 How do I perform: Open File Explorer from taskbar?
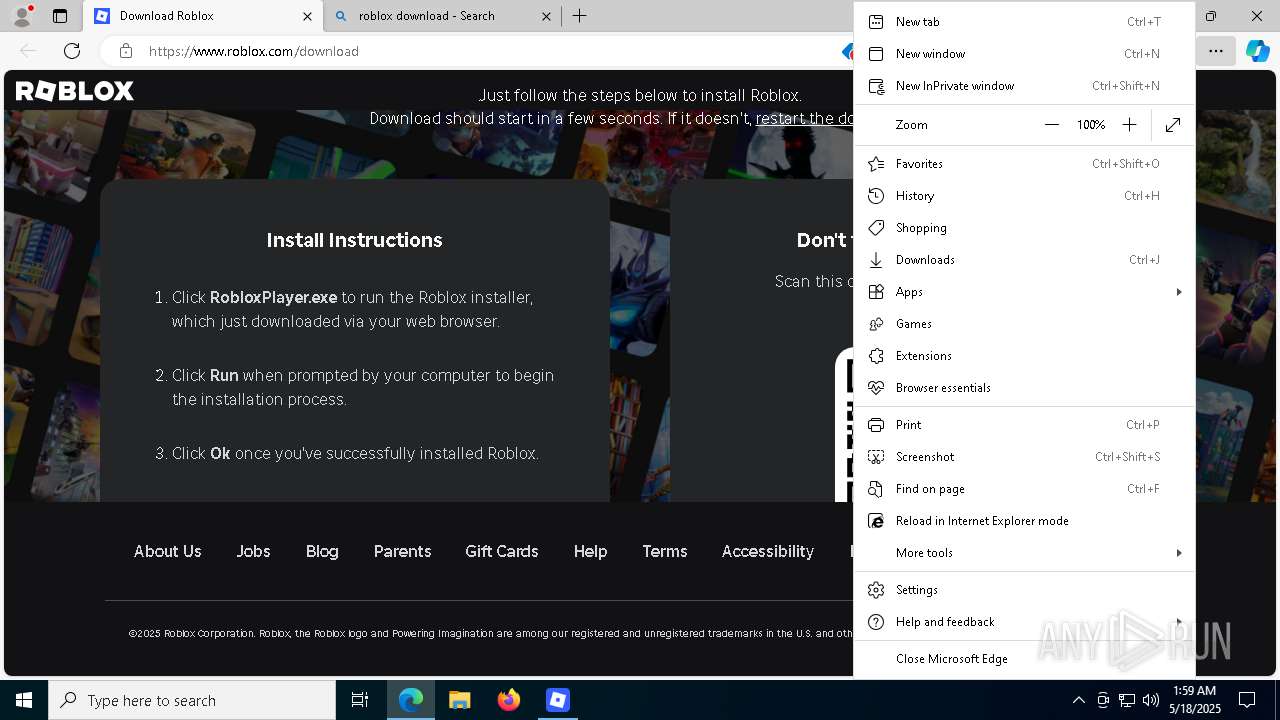(x=459, y=700)
